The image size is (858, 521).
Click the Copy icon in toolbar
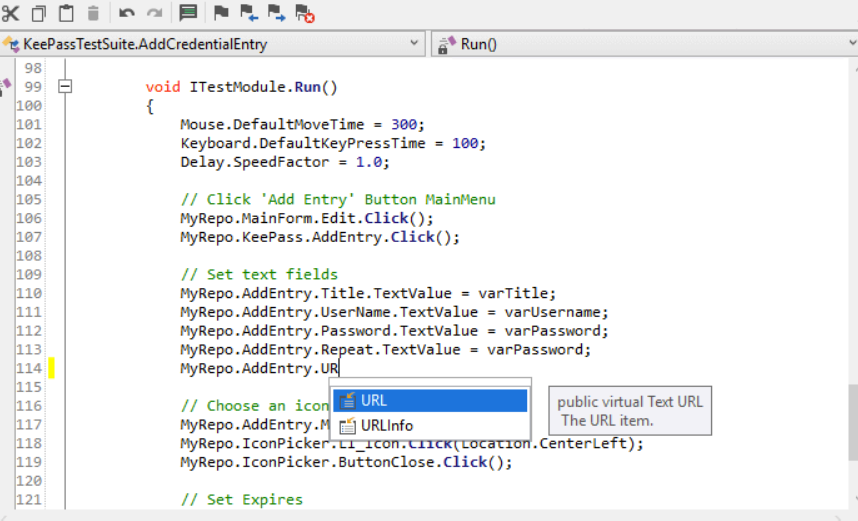pos(39,13)
